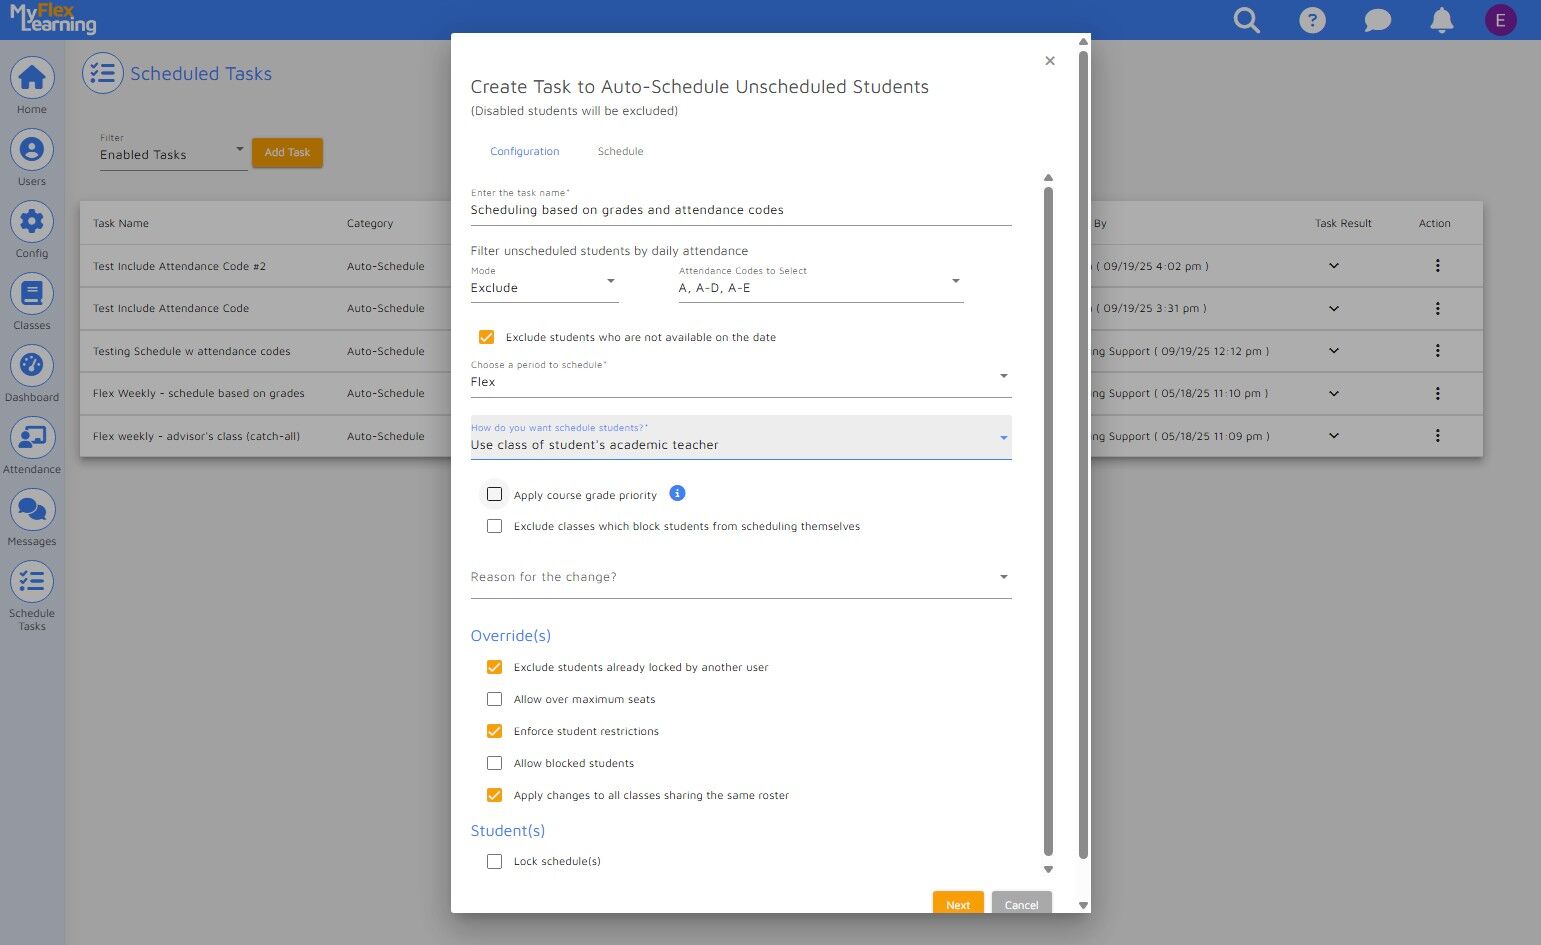The image size is (1541, 945).
Task: Click the Action column header
Action: point(1435,223)
